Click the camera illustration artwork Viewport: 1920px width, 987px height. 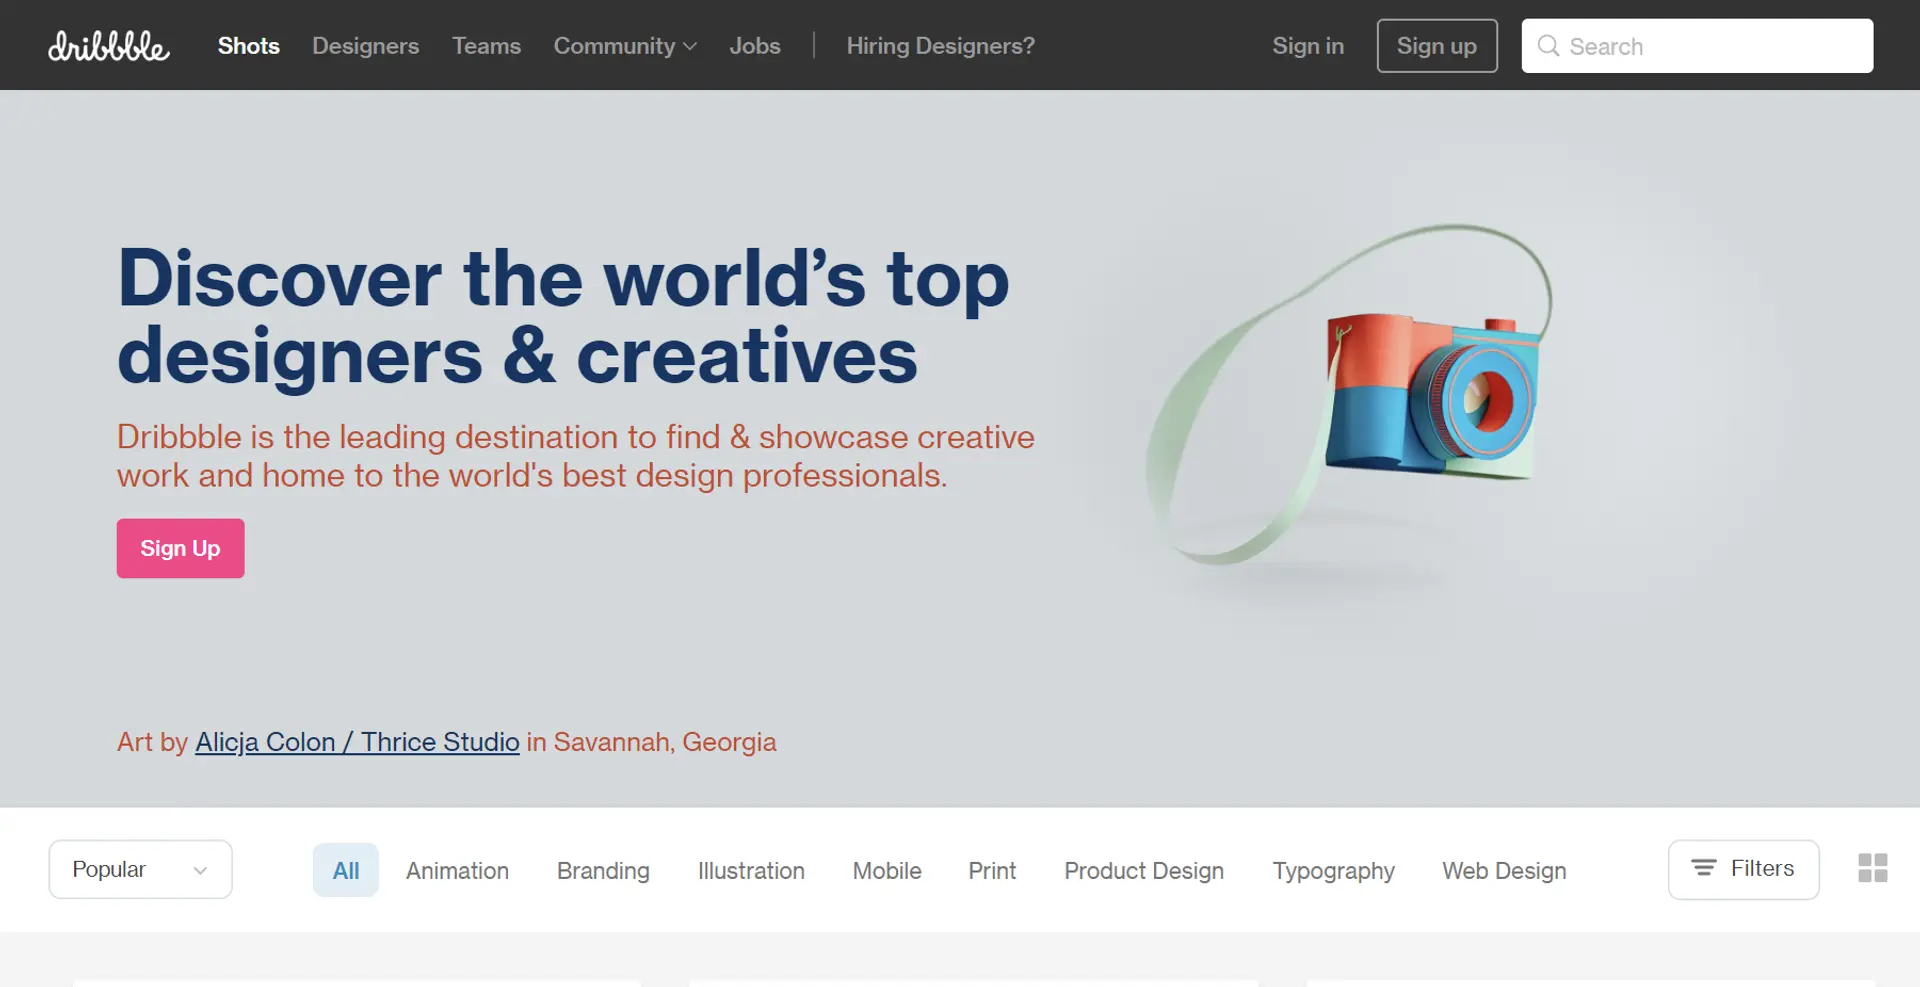tap(1430, 400)
